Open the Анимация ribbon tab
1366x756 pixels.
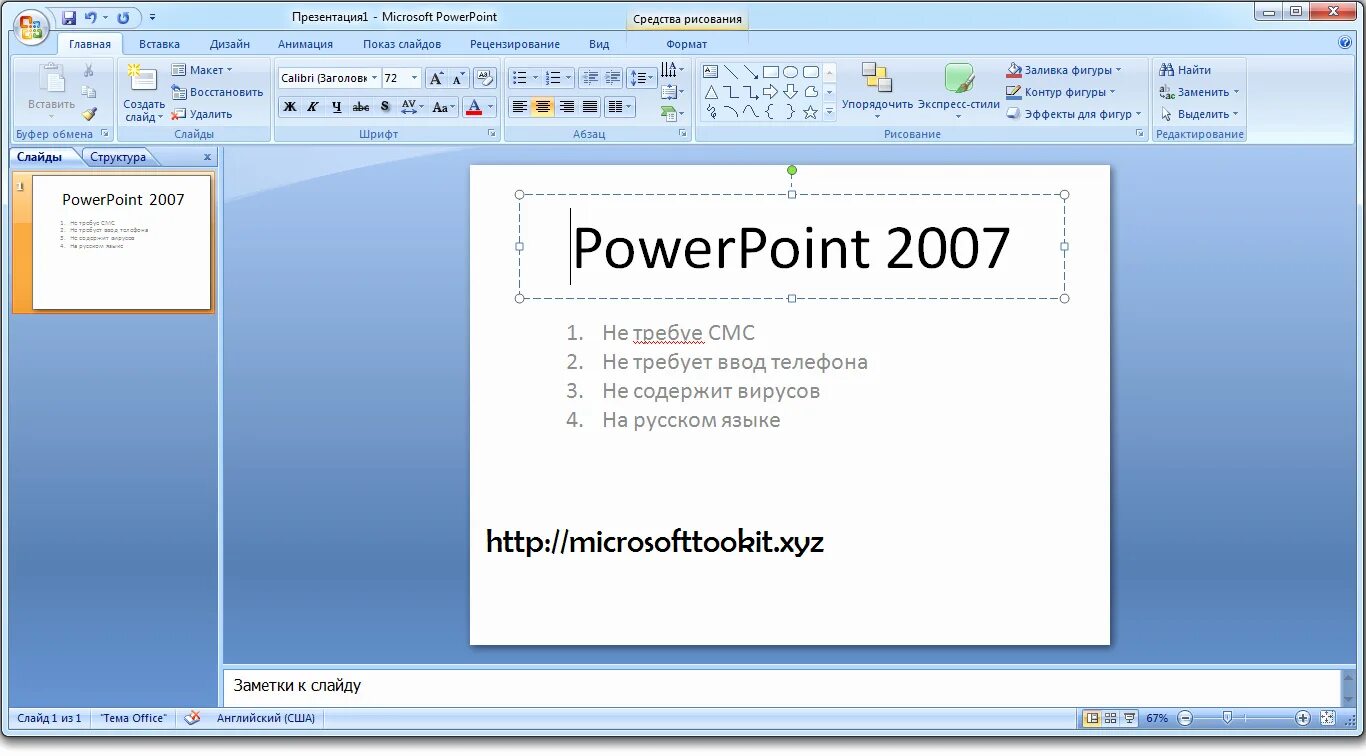pyautogui.click(x=305, y=44)
